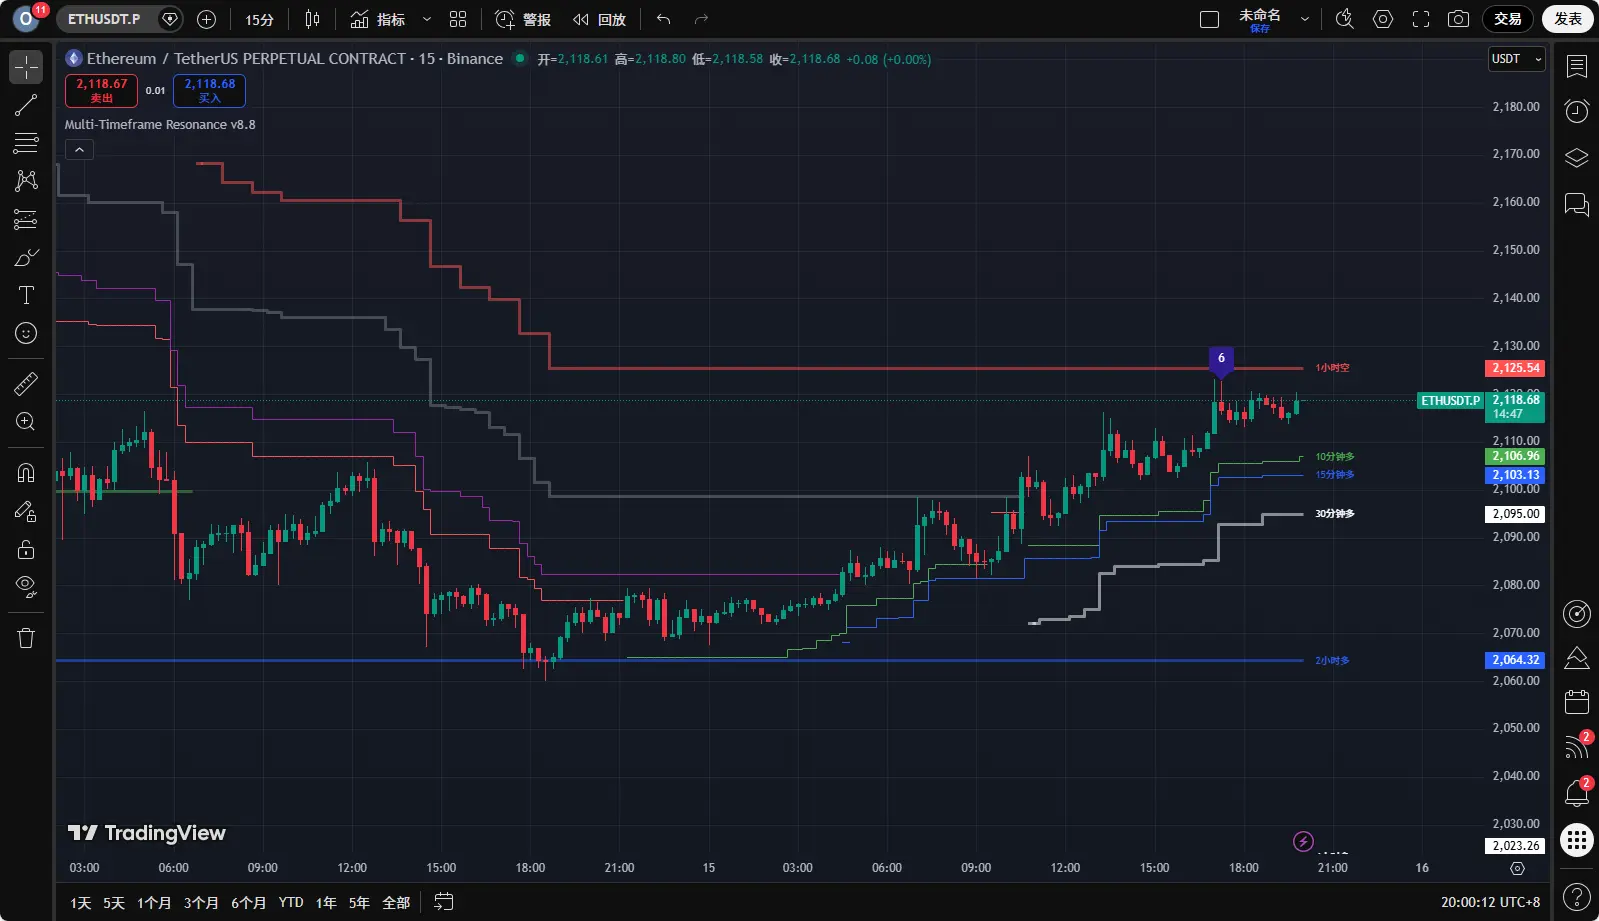Activate the zoom in tool
The height and width of the screenshot is (921, 1599).
pos(26,421)
